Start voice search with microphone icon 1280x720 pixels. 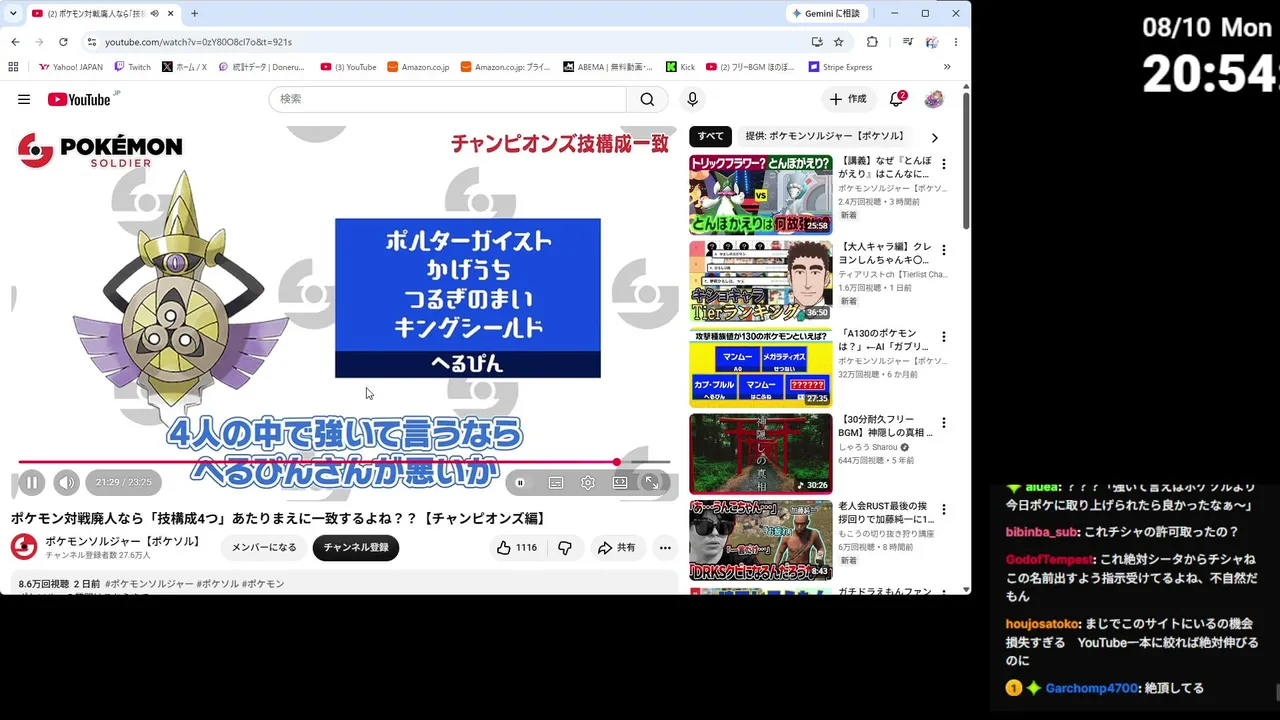tap(692, 99)
